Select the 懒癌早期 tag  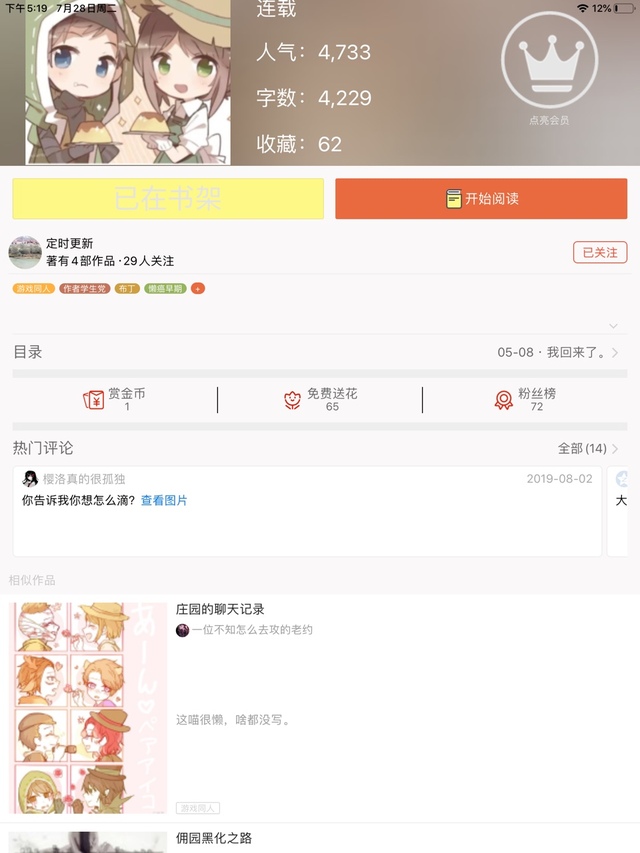[165, 288]
